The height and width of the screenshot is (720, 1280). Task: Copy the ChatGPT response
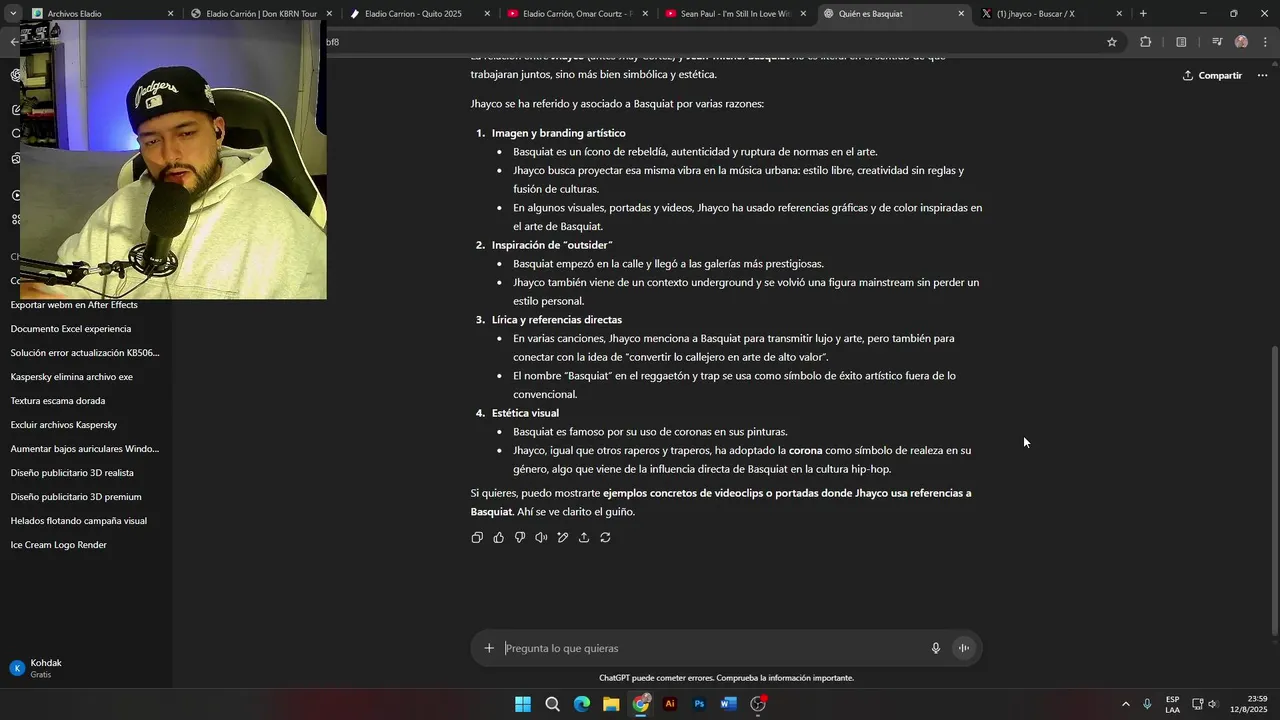477,537
